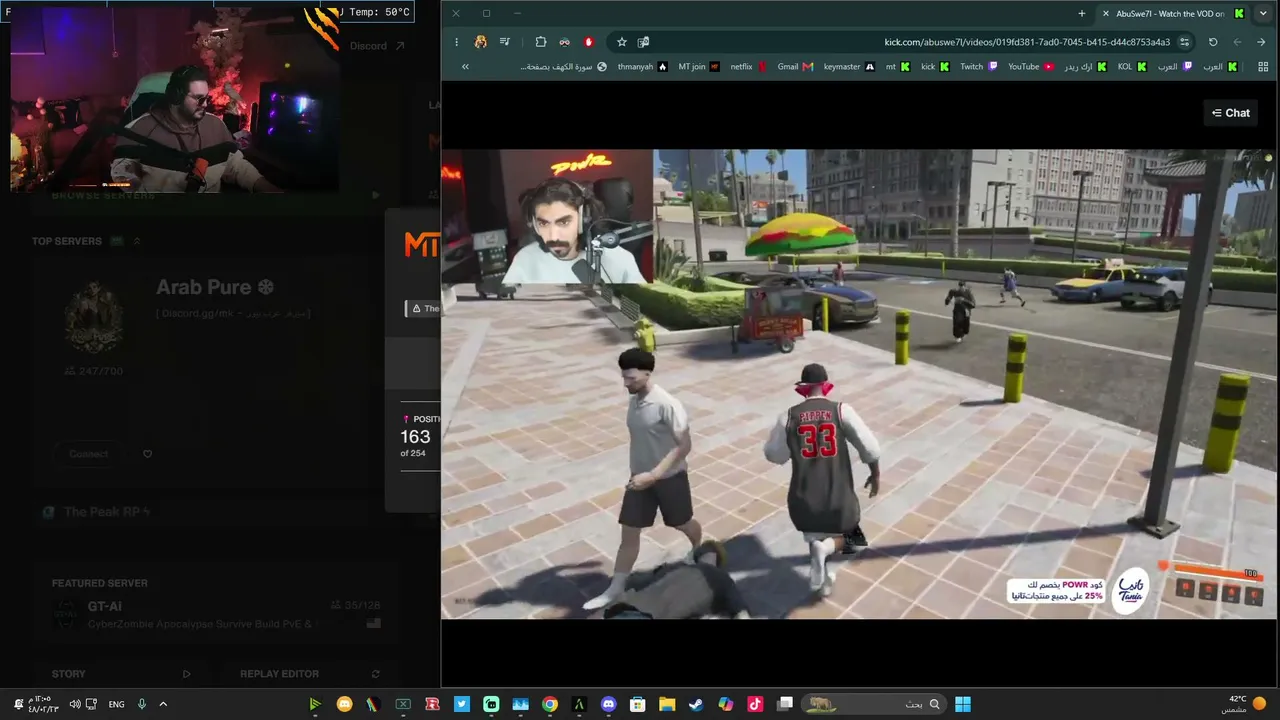Click the site settings icon in address bar

(1185, 42)
